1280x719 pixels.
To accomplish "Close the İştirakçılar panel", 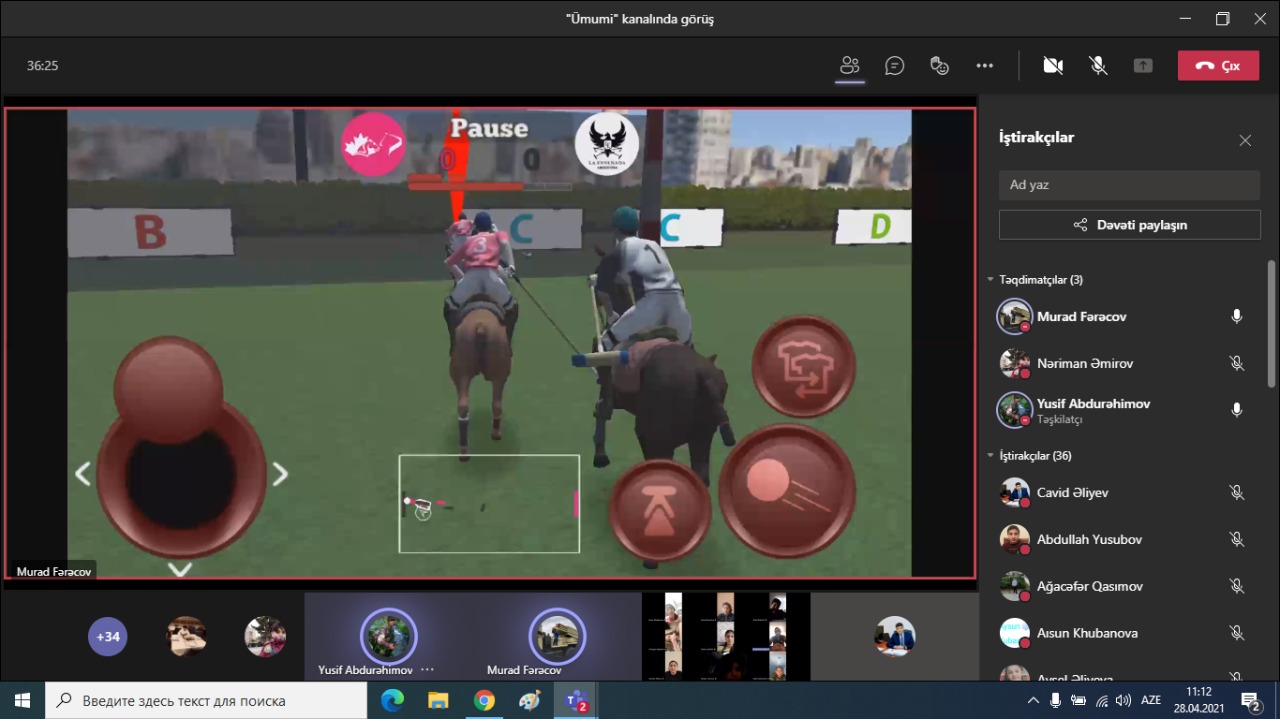I will pyautogui.click(x=1245, y=141).
